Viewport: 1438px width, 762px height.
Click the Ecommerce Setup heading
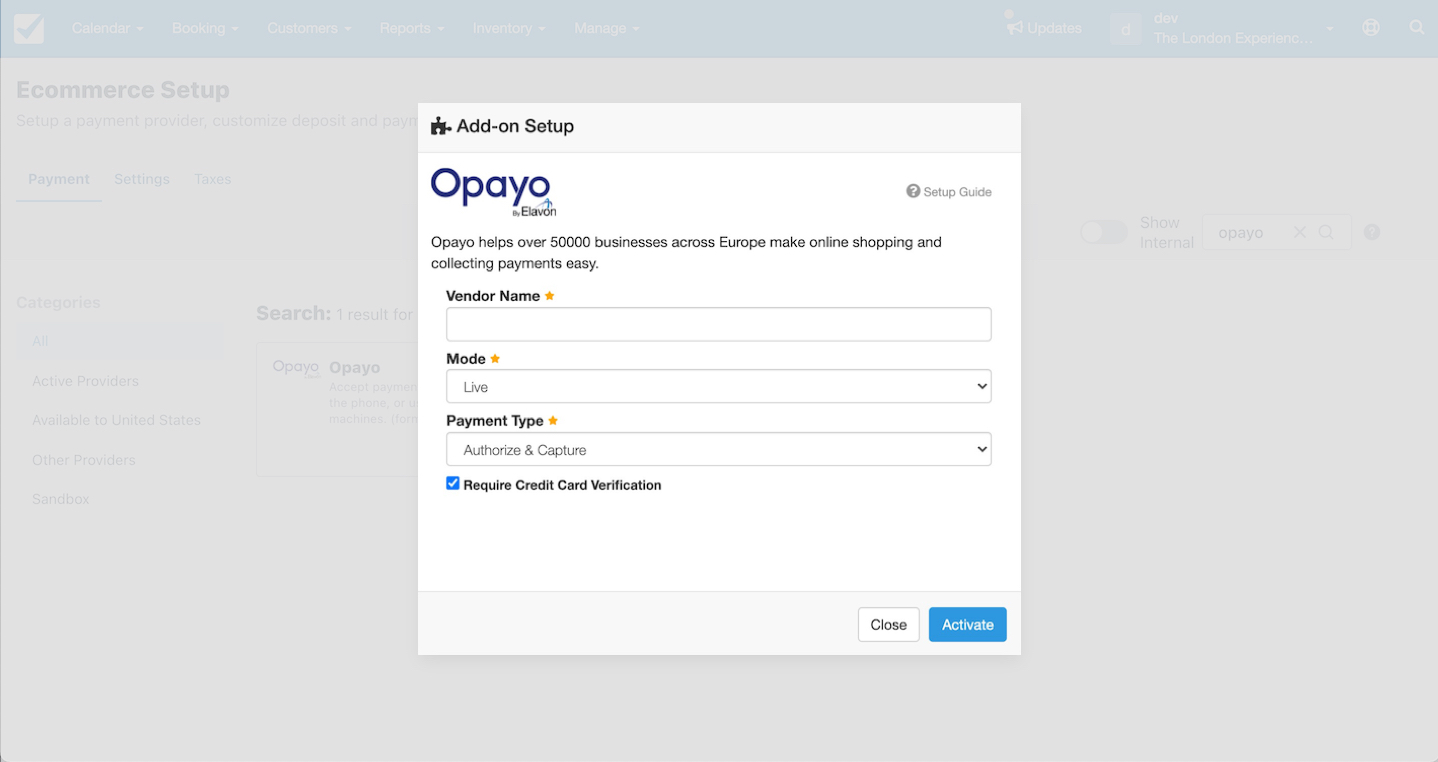coord(123,90)
